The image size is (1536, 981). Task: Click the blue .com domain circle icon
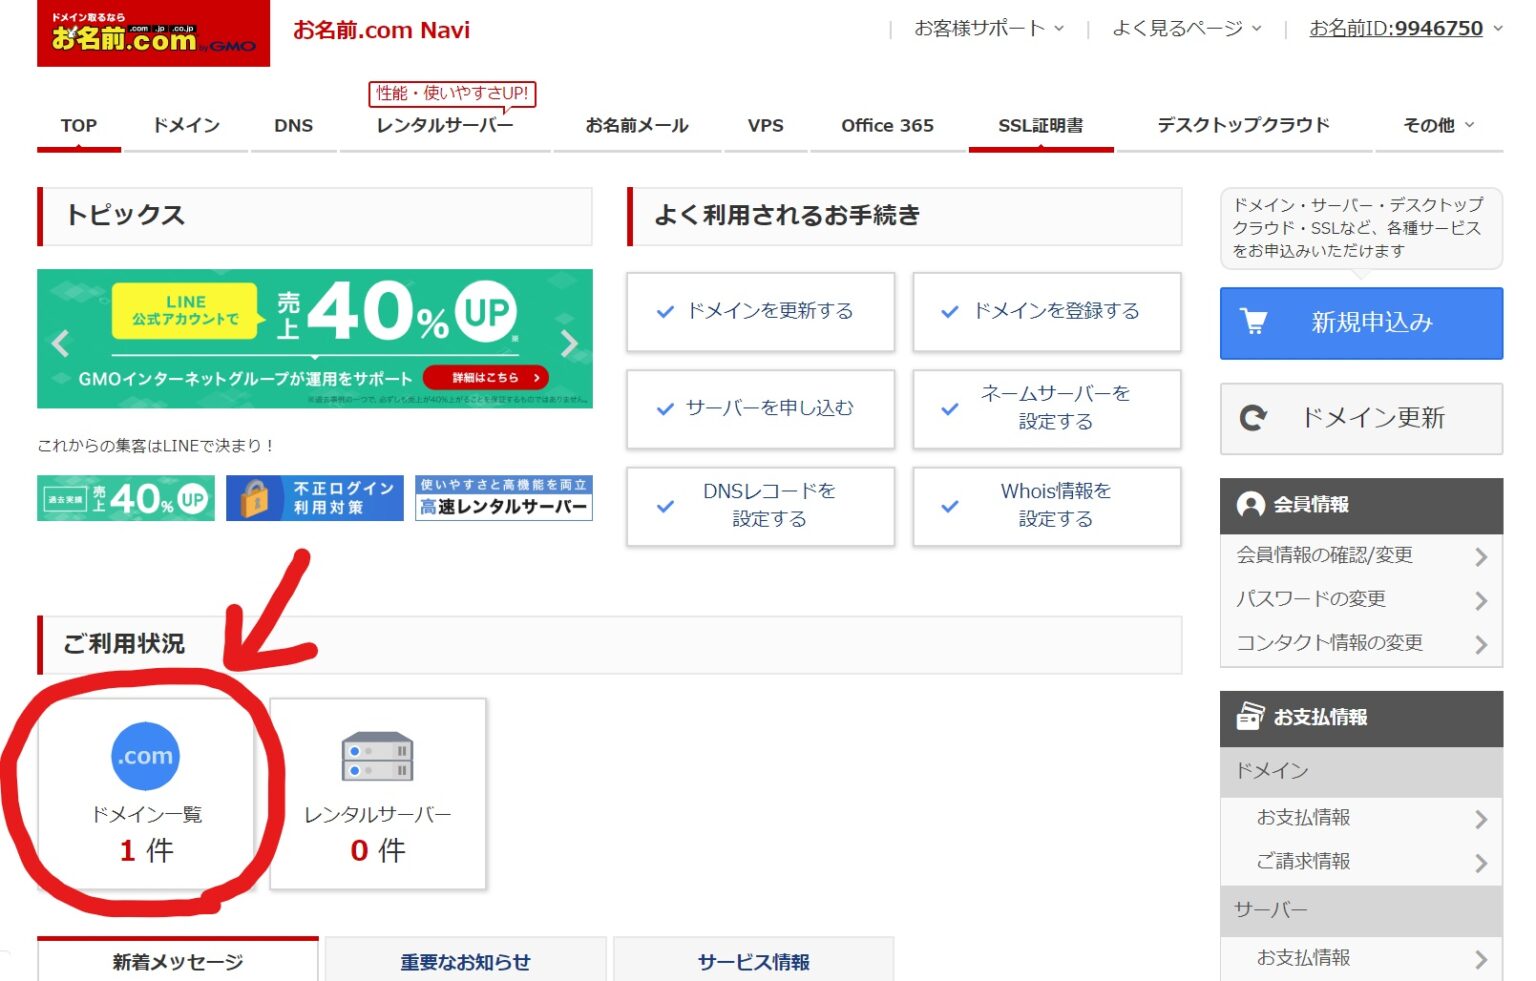click(x=146, y=757)
